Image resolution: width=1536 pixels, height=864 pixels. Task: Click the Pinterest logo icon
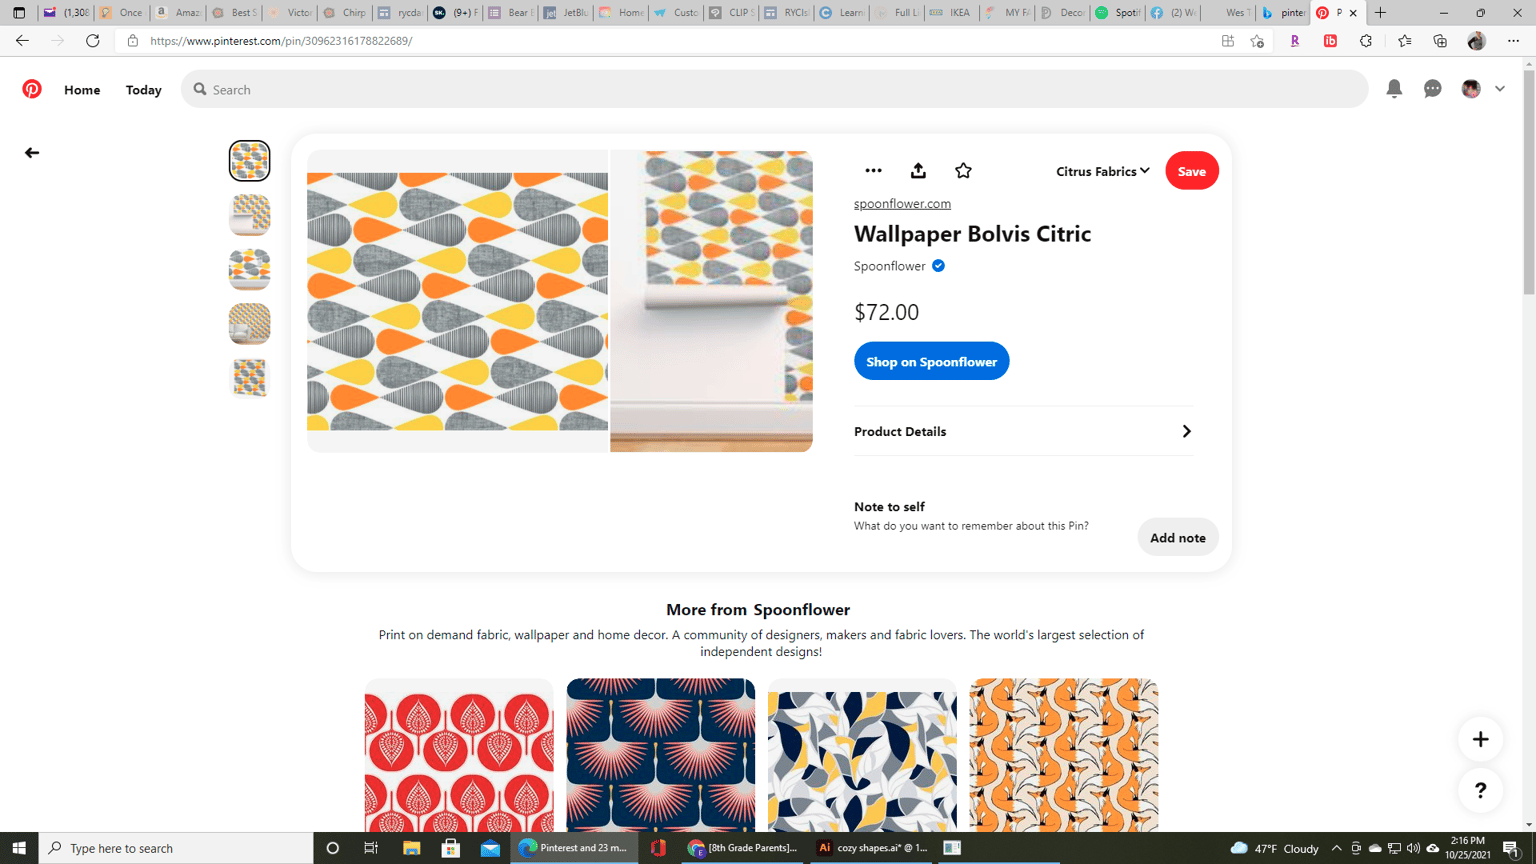click(x=32, y=89)
